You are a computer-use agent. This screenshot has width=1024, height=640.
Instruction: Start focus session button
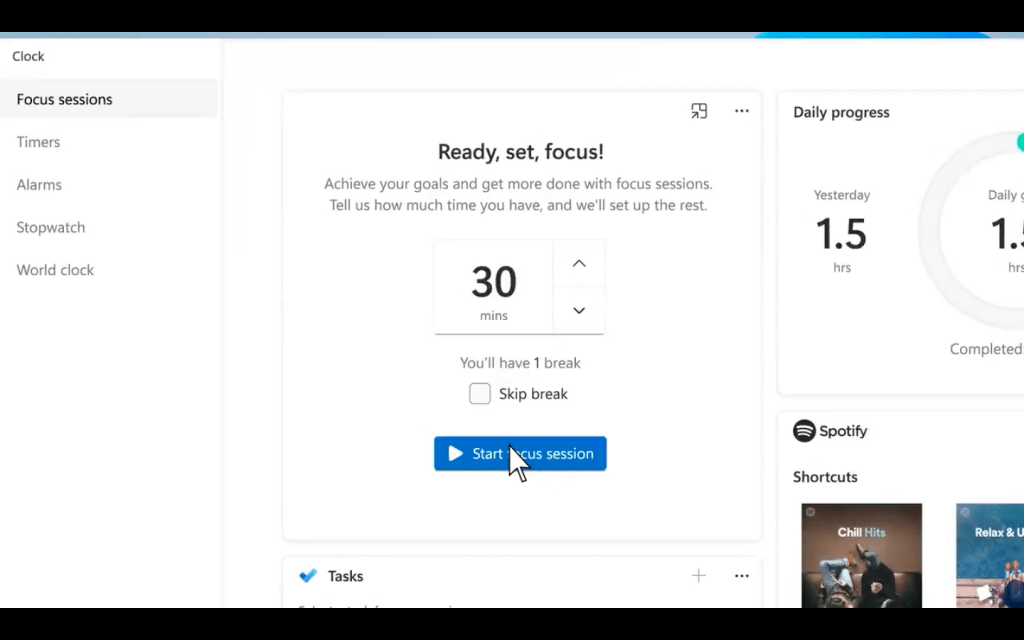point(520,453)
